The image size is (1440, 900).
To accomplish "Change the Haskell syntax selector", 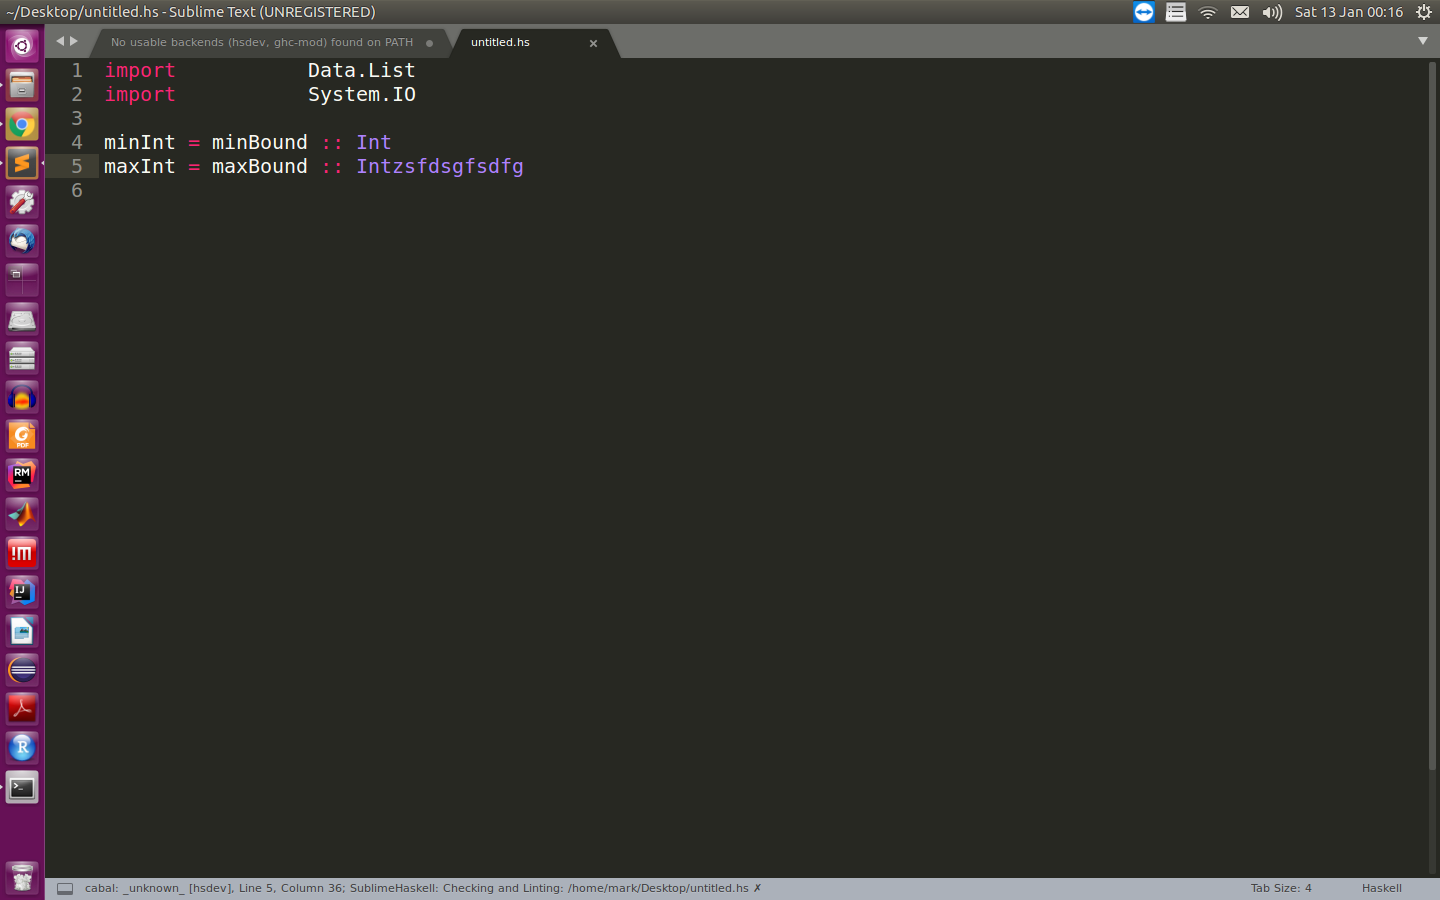I will [1382, 888].
